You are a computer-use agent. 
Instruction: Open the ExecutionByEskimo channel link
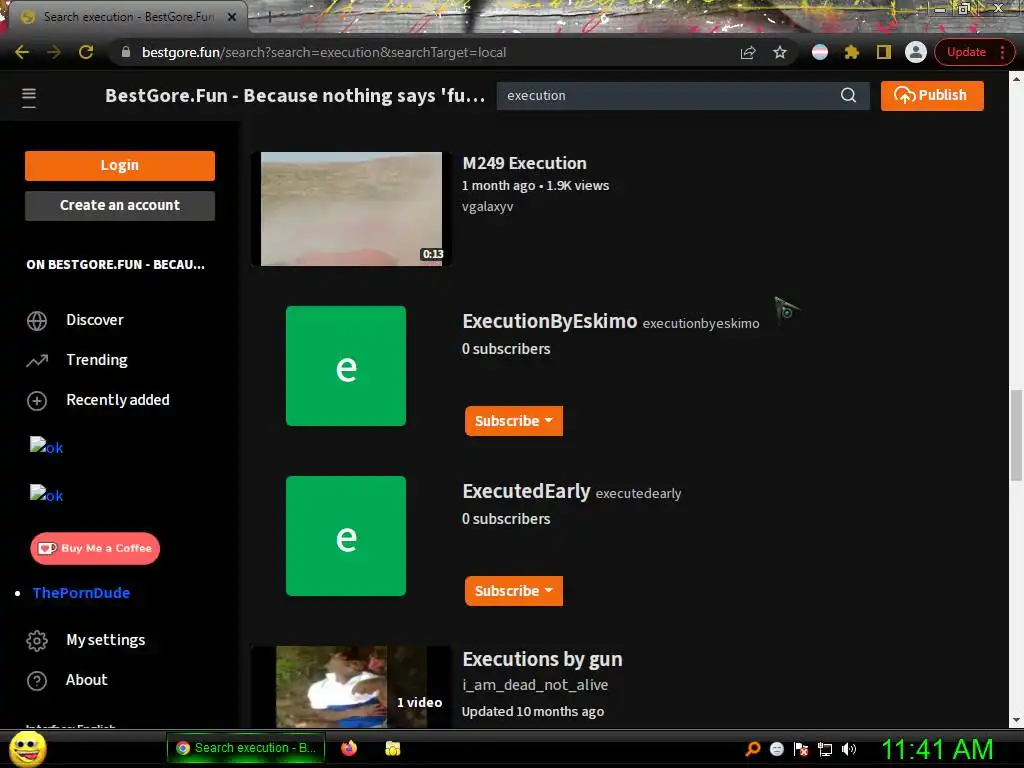(x=549, y=321)
